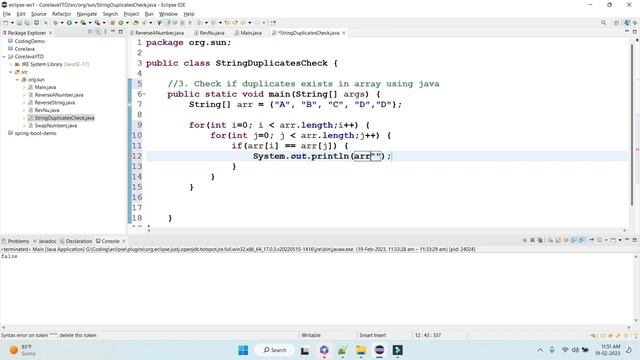
Task: Expand SwapNumbers.java tree node
Action: pyautogui.click(x=24, y=126)
